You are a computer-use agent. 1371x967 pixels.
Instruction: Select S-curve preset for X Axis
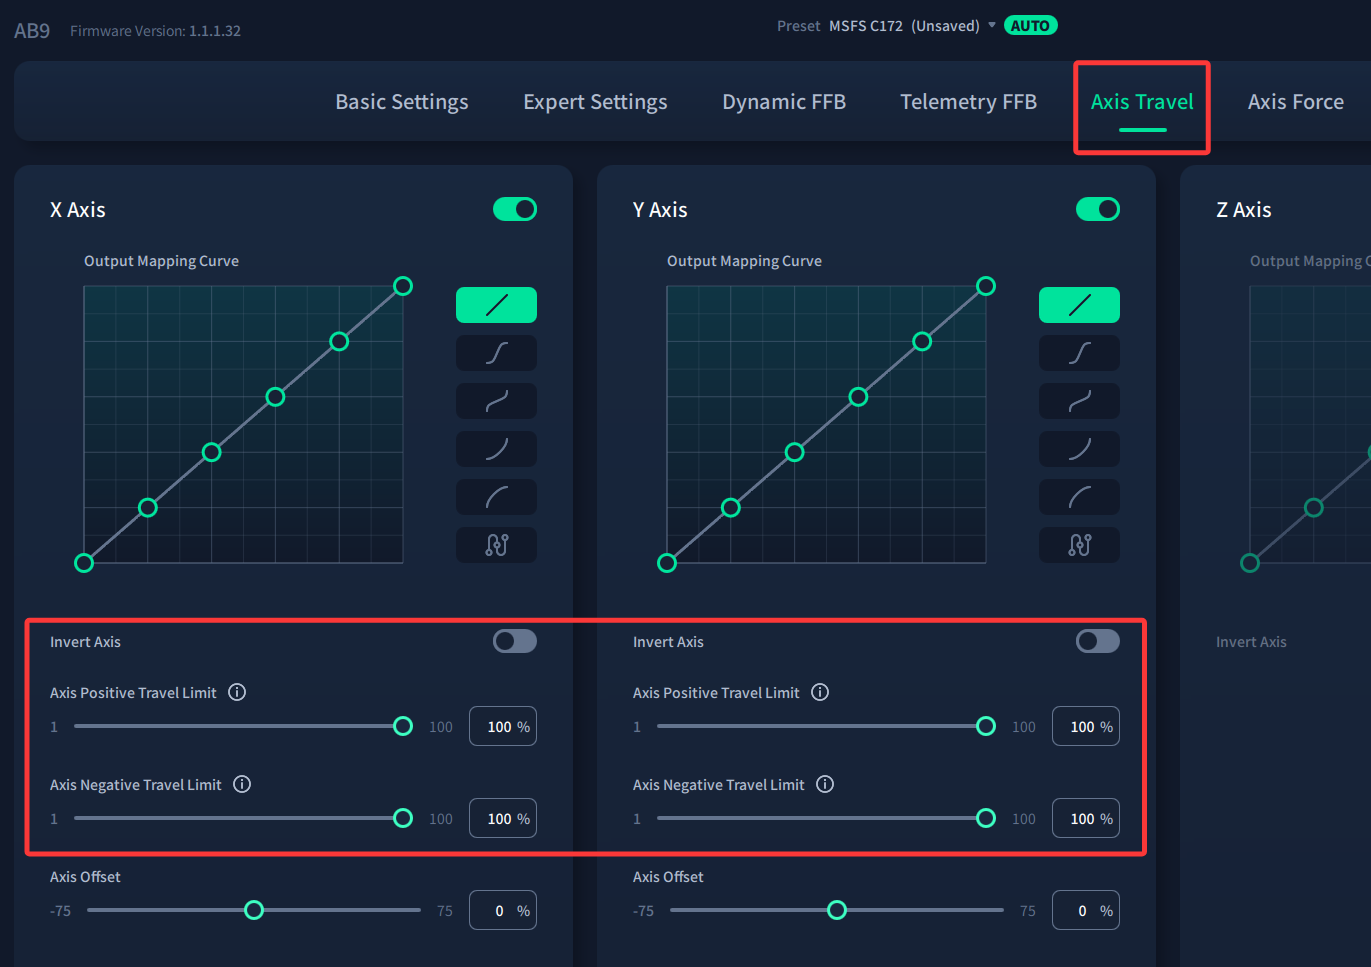point(496,353)
